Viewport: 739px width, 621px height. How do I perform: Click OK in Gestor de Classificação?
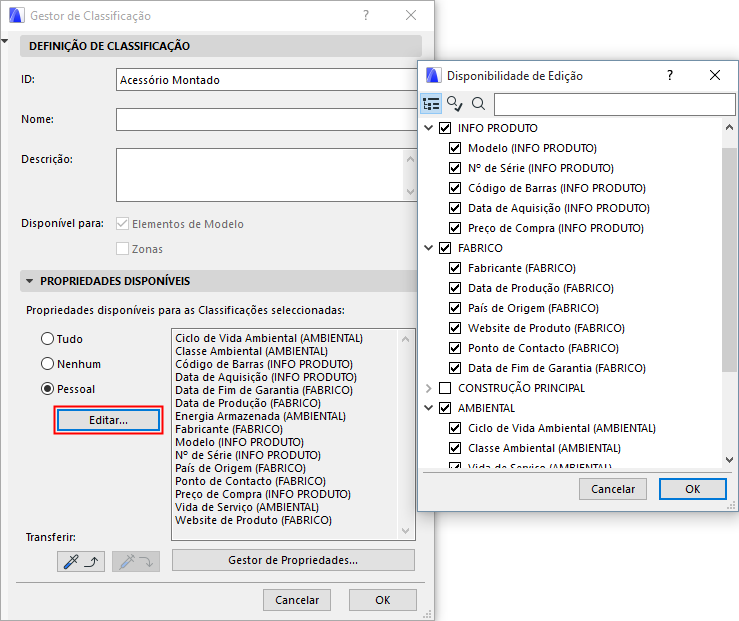pos(383,600)
